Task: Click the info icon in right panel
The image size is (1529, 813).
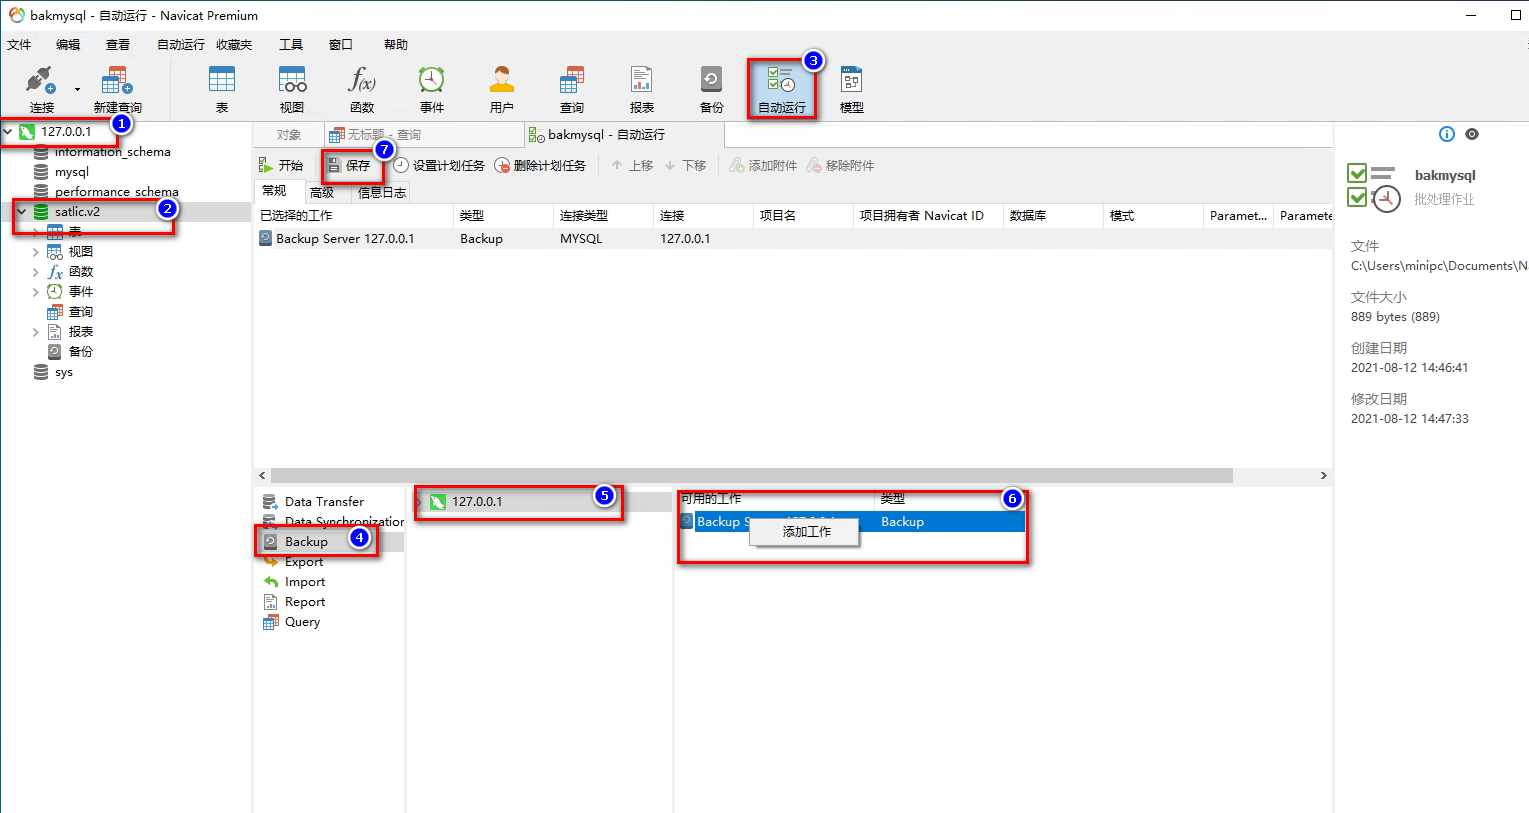Action: point(1446,134)
